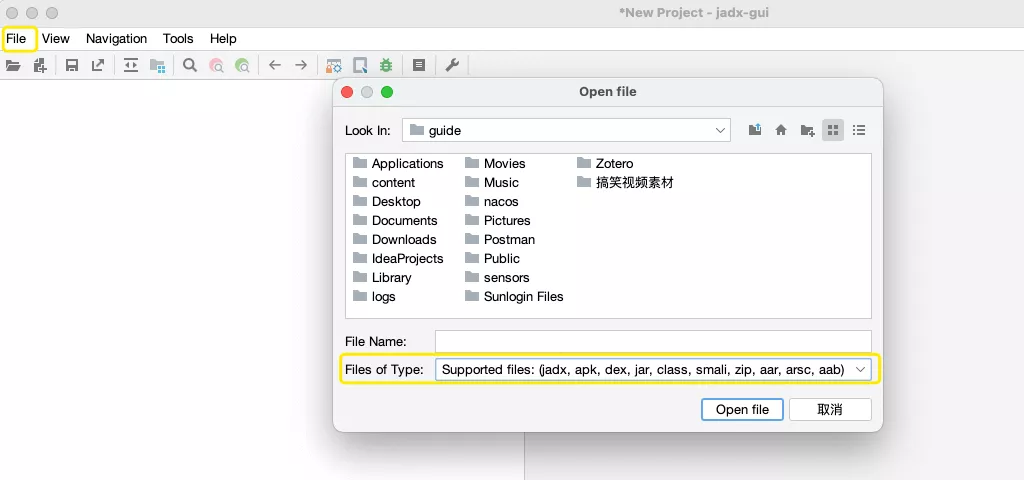
Task: Click the Quark engine toolbar icon
Action: (x=360, y=65)
